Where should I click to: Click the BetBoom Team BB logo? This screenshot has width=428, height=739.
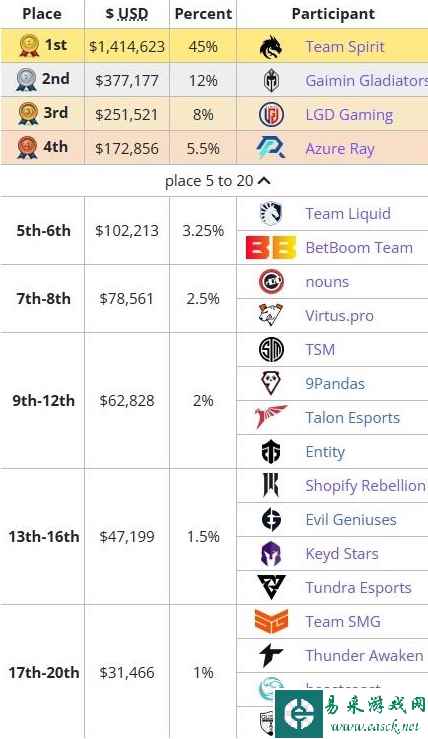[271, 247]
